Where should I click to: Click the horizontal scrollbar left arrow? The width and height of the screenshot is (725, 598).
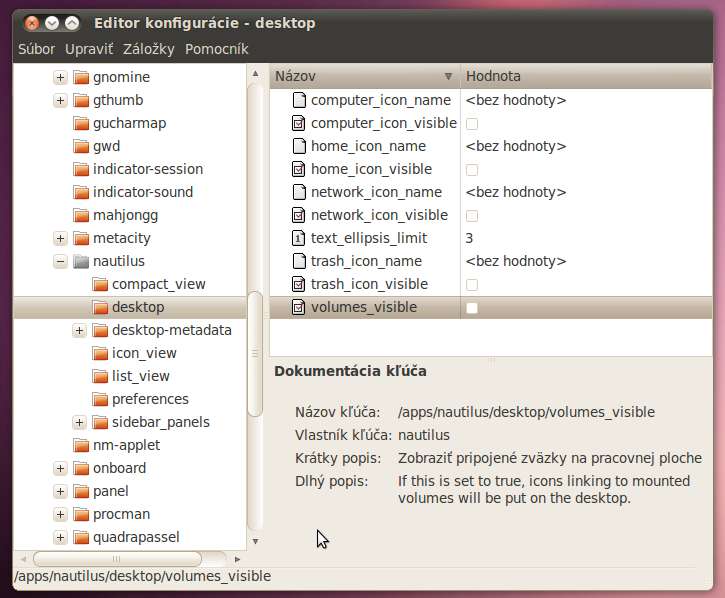23,559
